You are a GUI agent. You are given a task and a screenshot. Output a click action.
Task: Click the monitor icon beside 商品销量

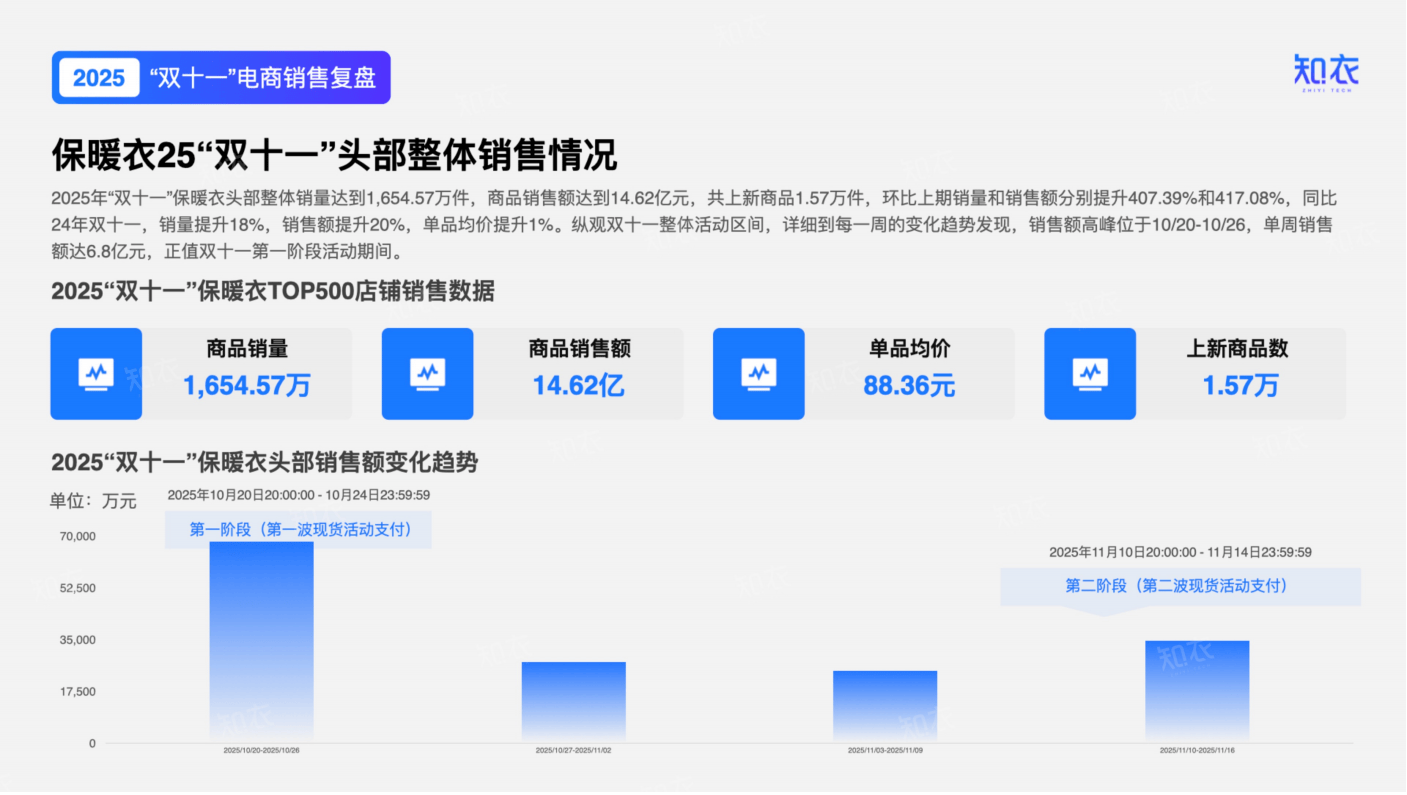pos(96,374)
